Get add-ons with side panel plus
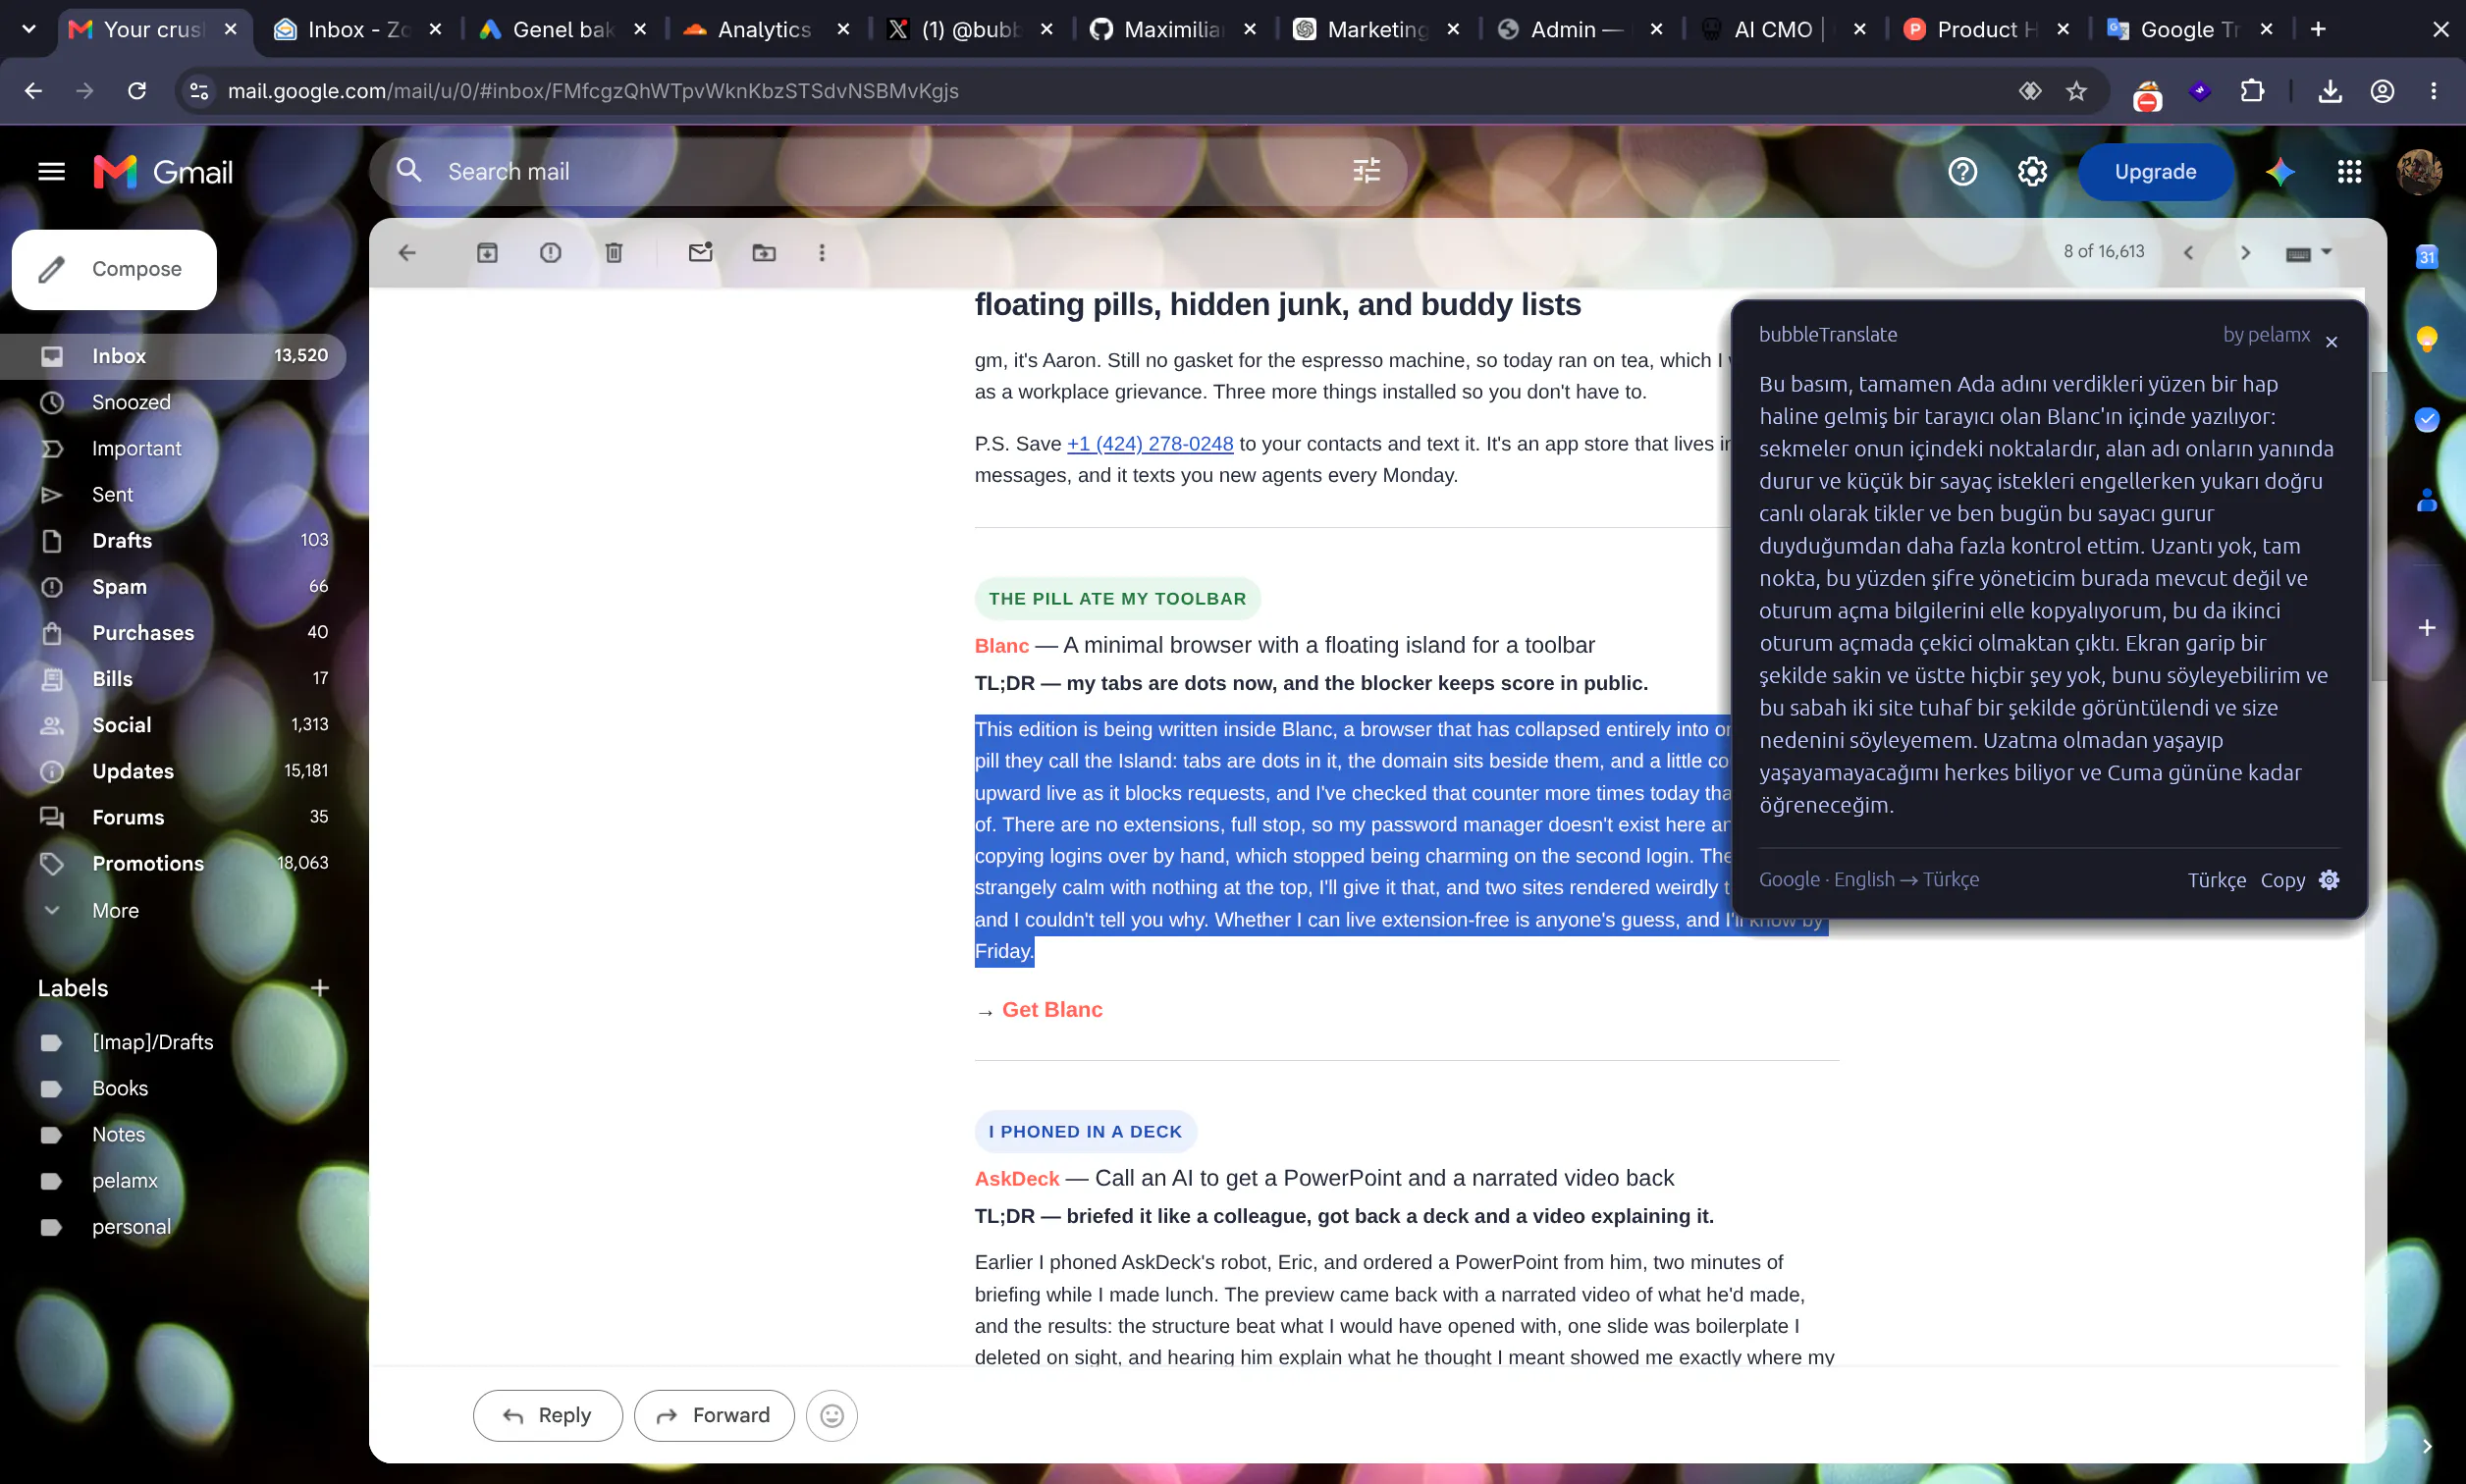This screenshot has height=1484, width=2466. 2427,627
